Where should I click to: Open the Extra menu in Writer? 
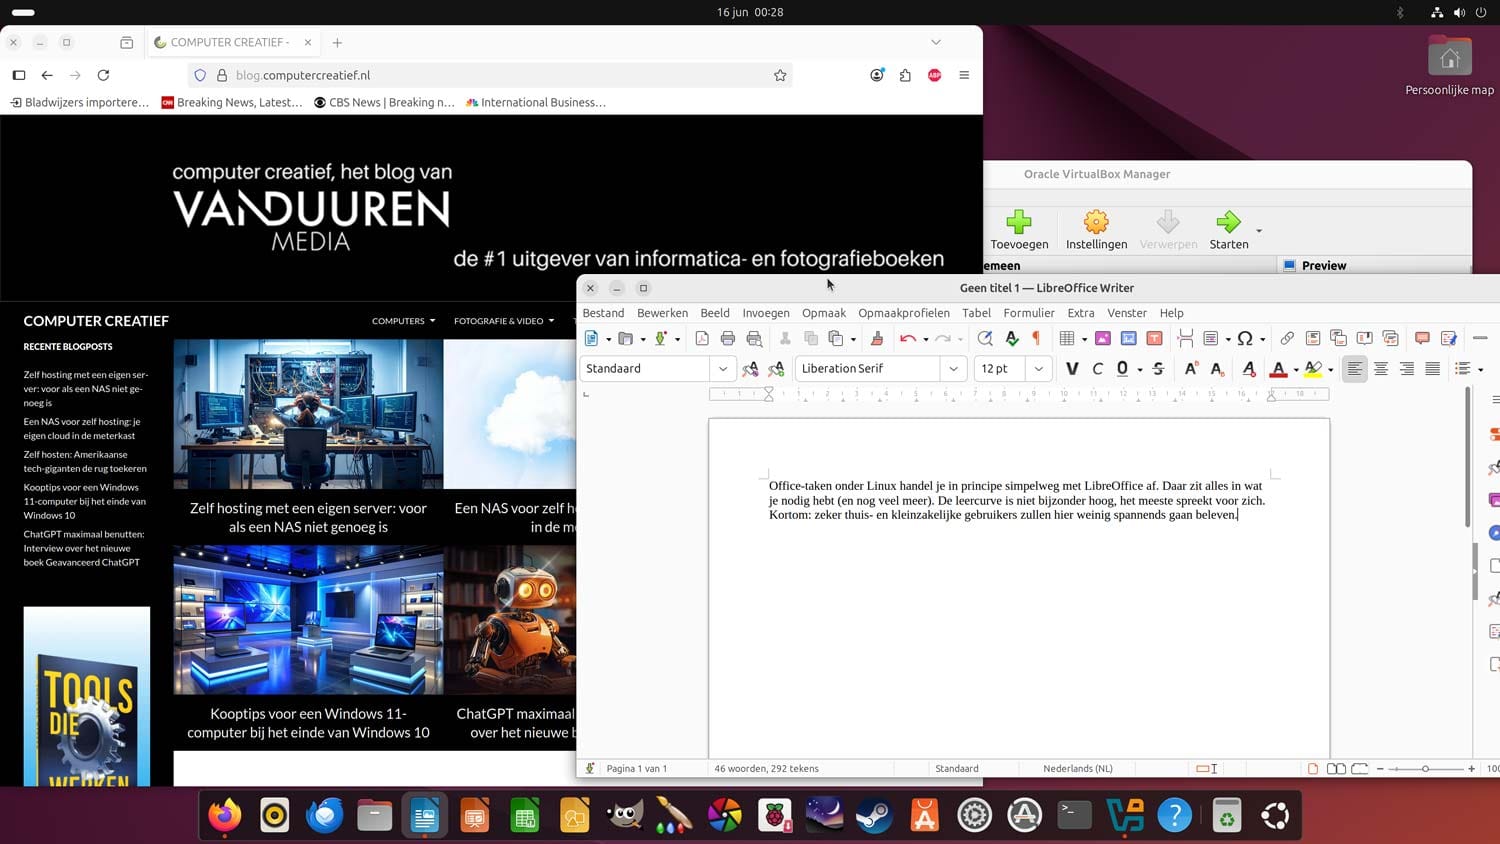coord(1081,313)
